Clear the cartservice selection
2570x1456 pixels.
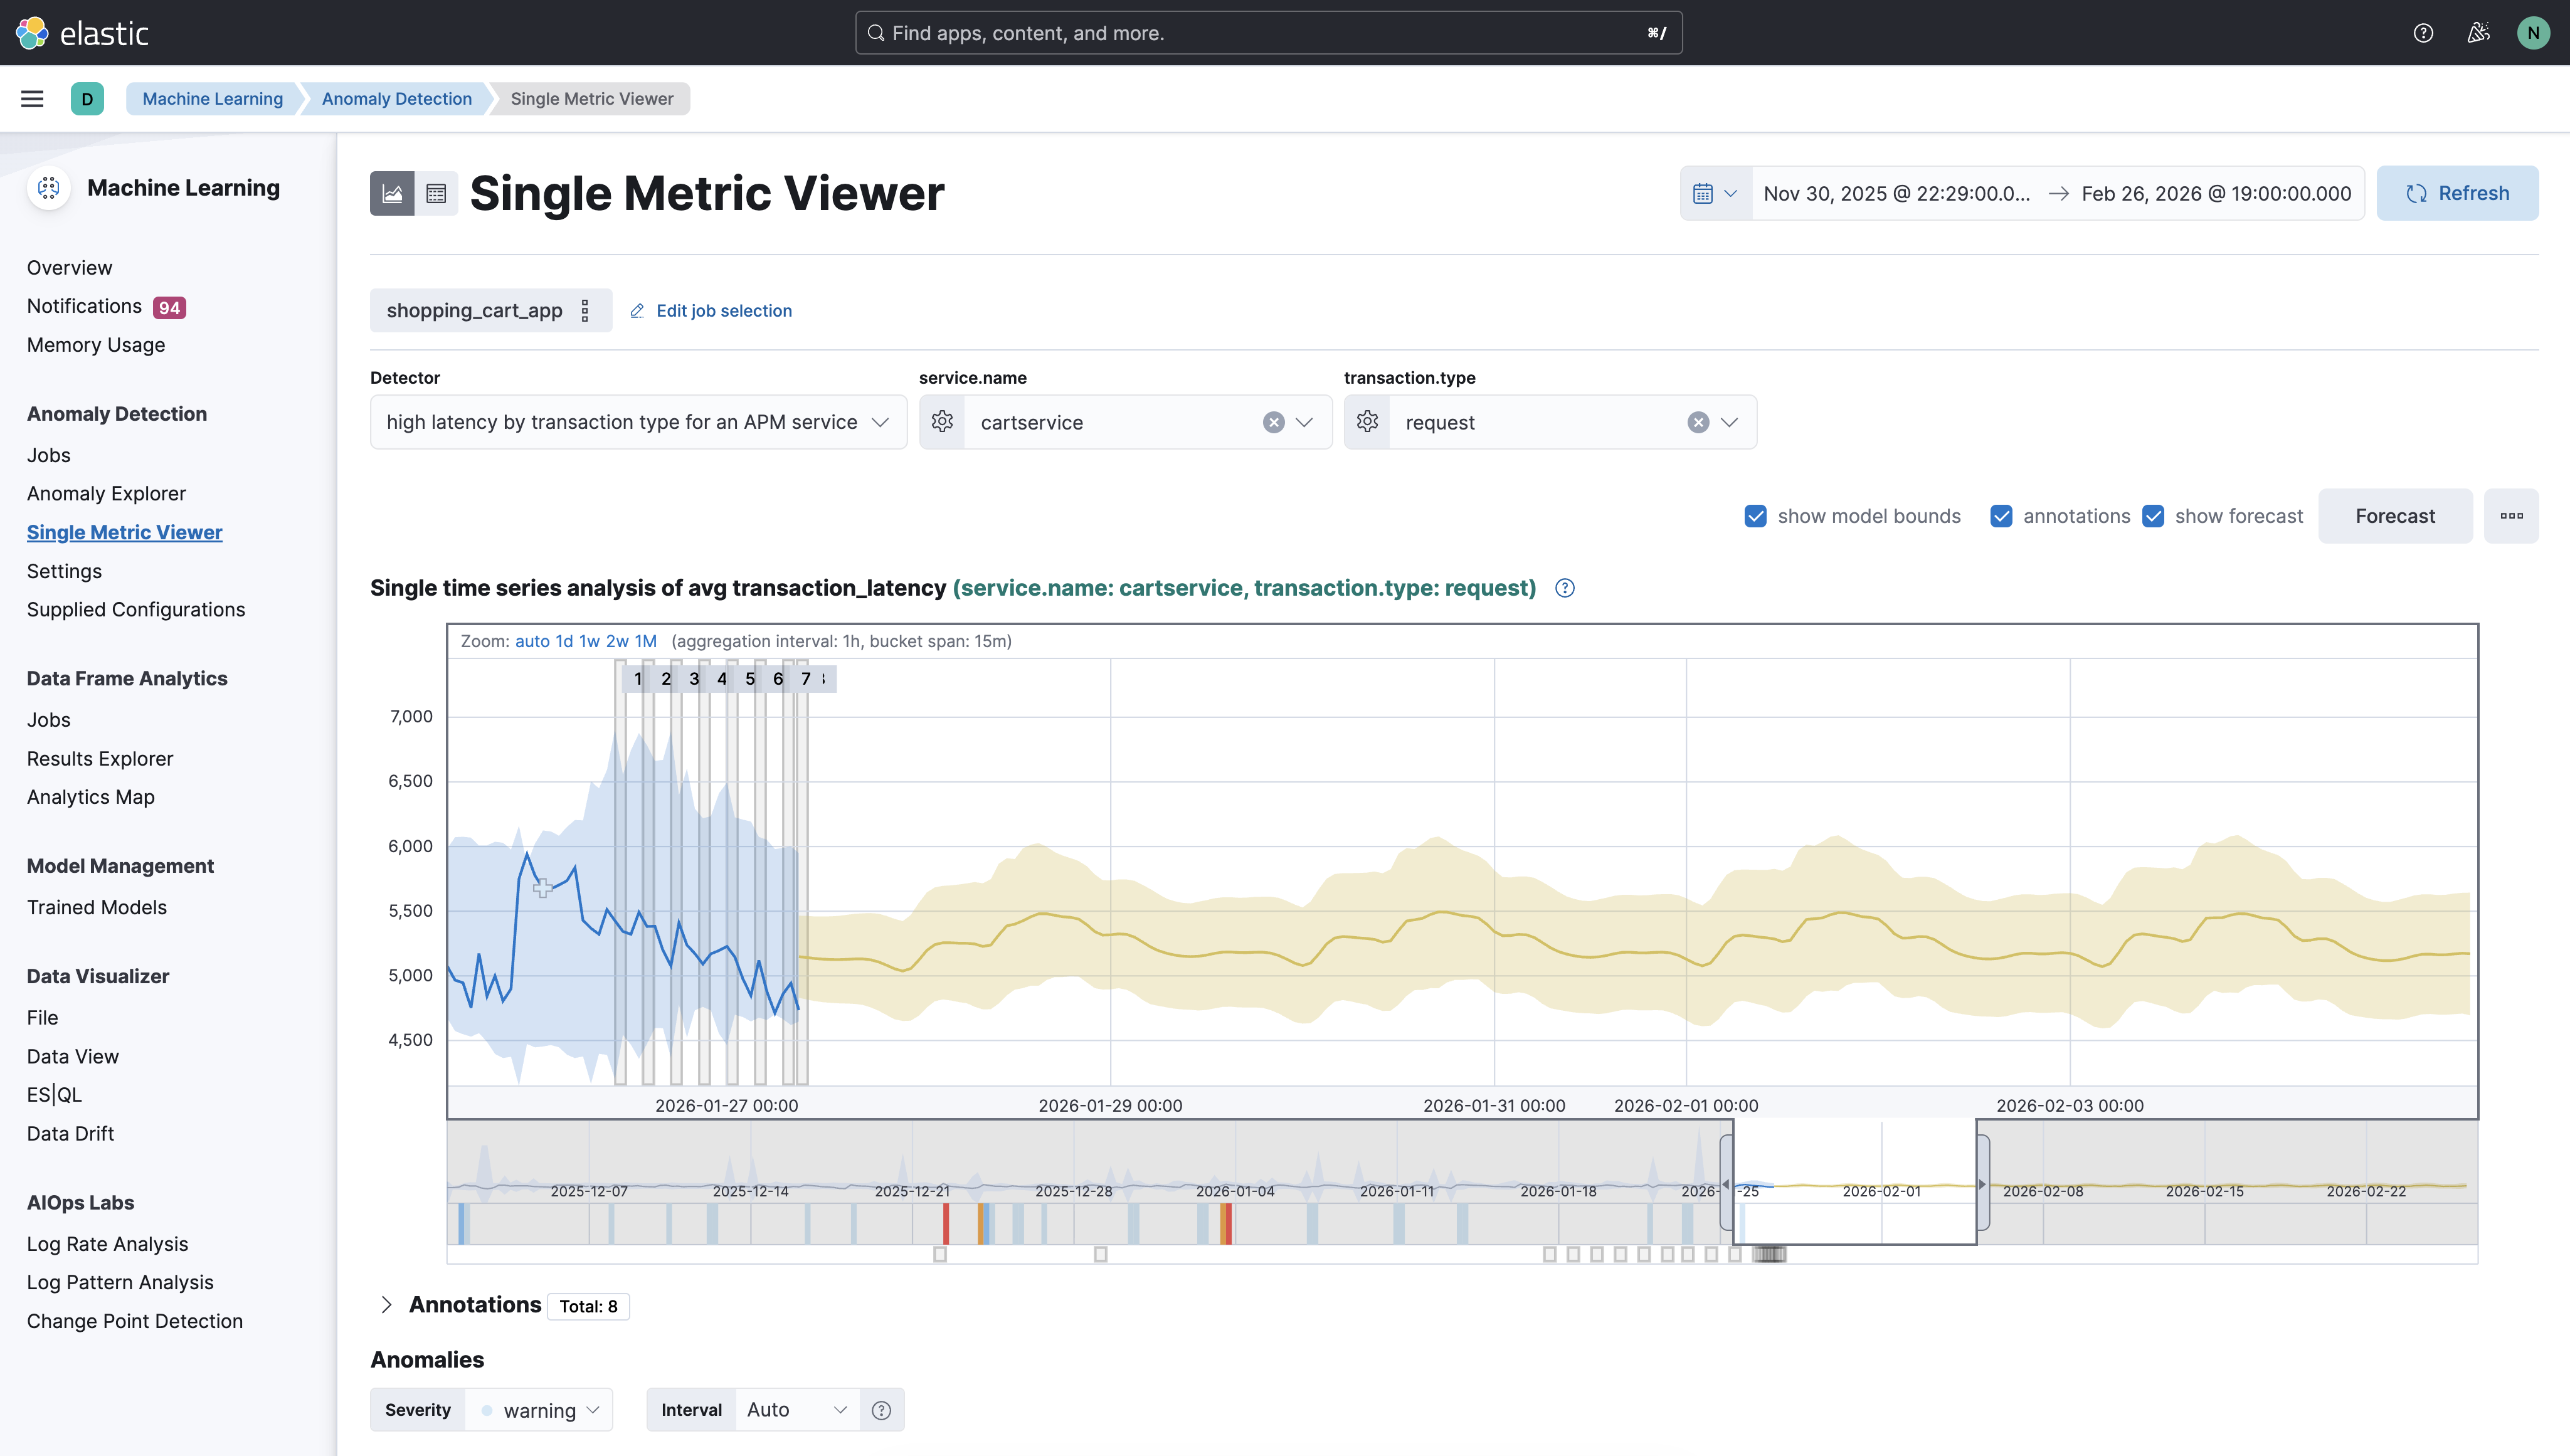1273,422
